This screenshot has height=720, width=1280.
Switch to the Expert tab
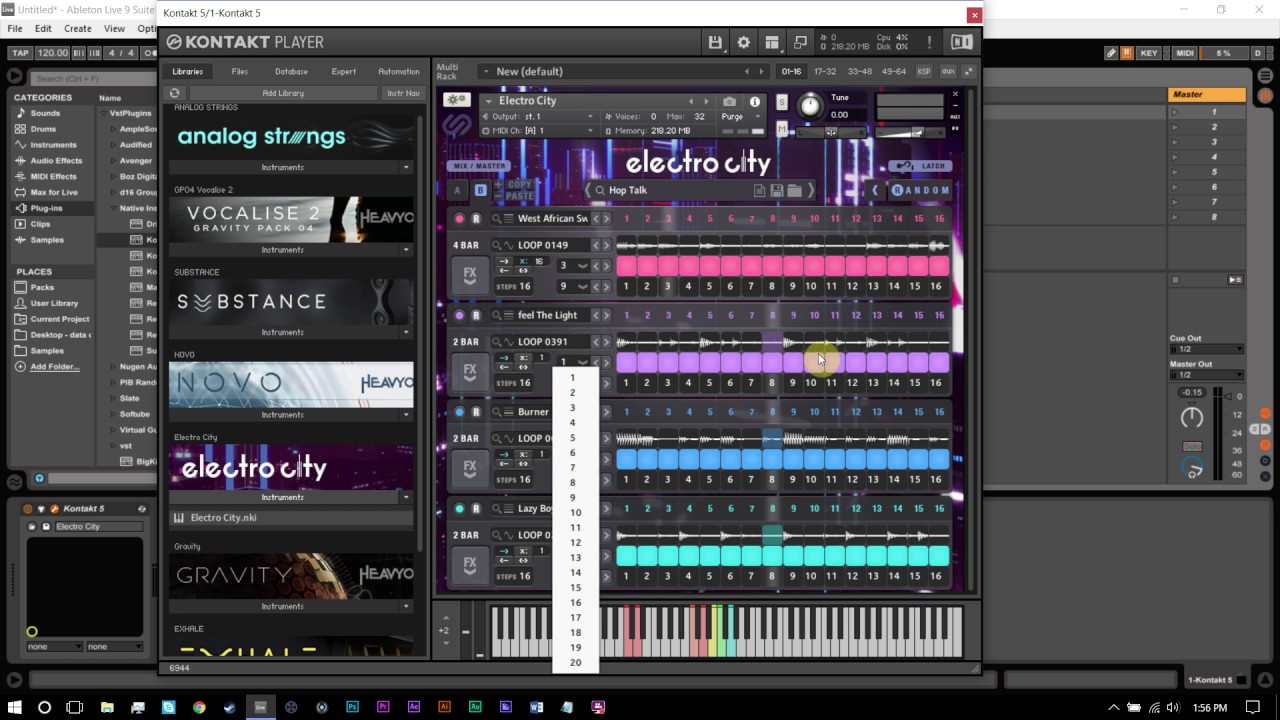click(x=344, y=71)
